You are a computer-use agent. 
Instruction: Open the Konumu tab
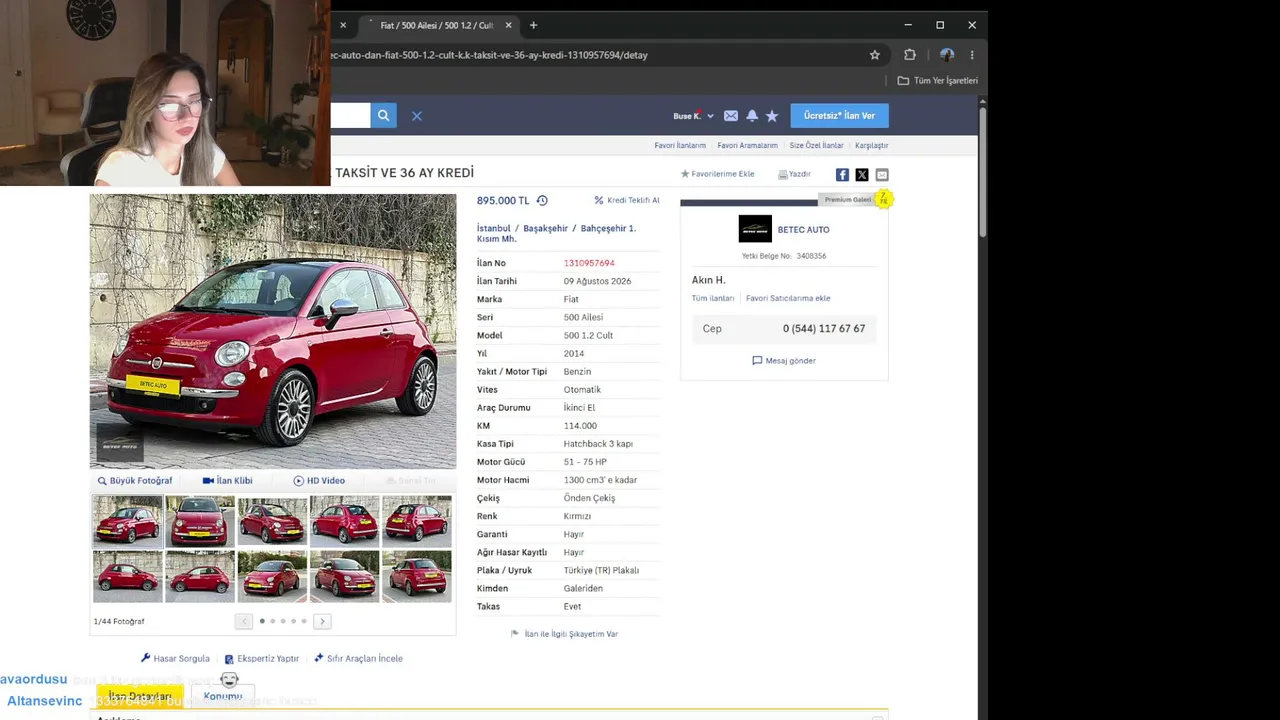[223, 696]
